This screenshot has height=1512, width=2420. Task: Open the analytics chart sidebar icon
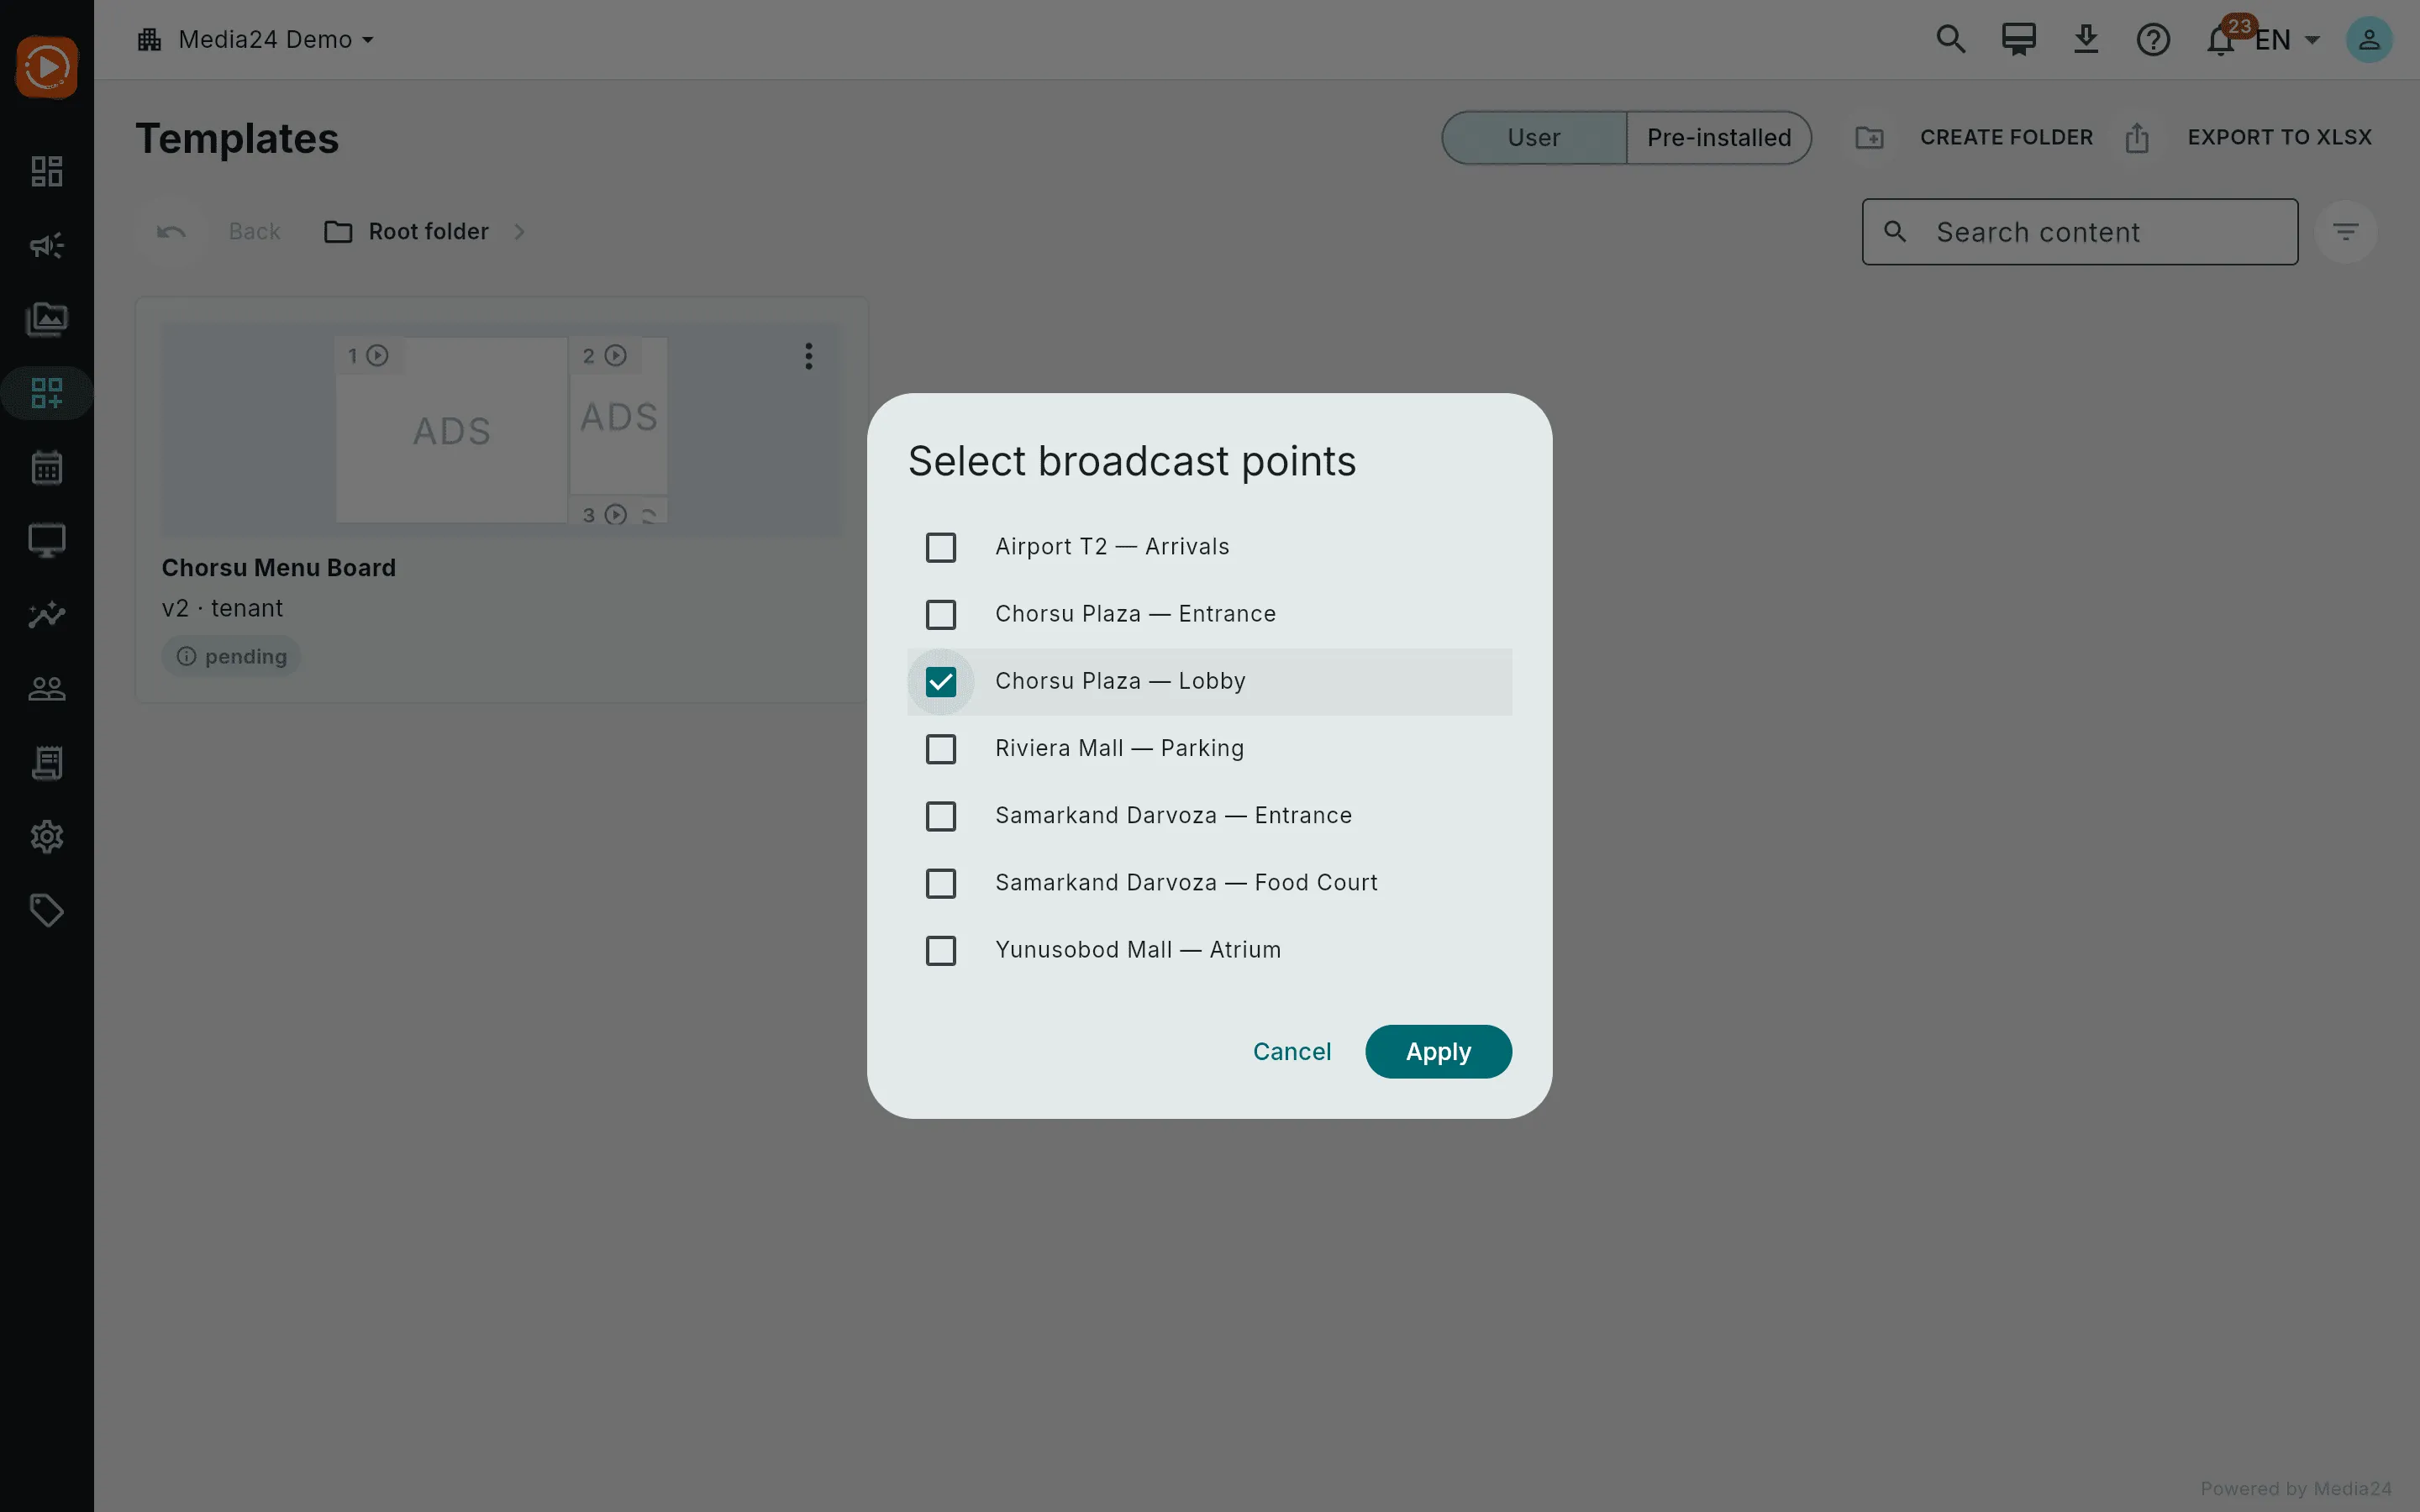point(47,614)
